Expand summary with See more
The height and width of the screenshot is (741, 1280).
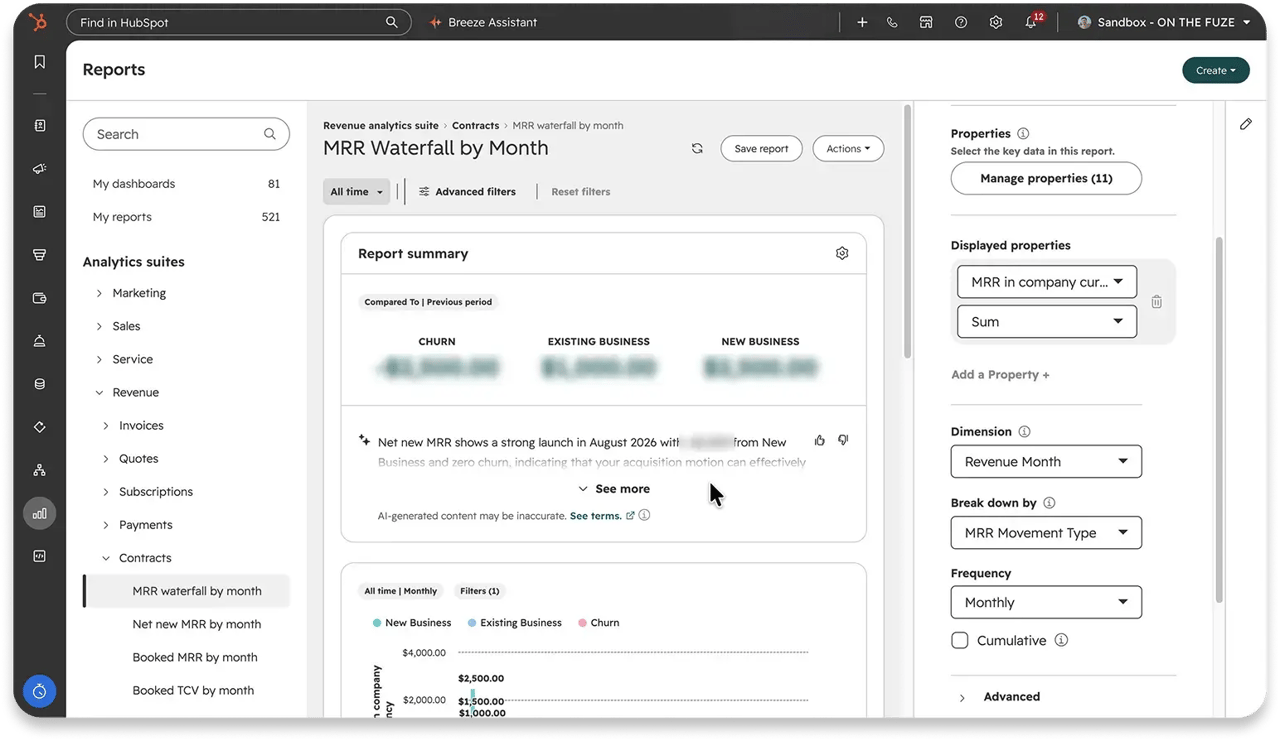tap(614, 489)
